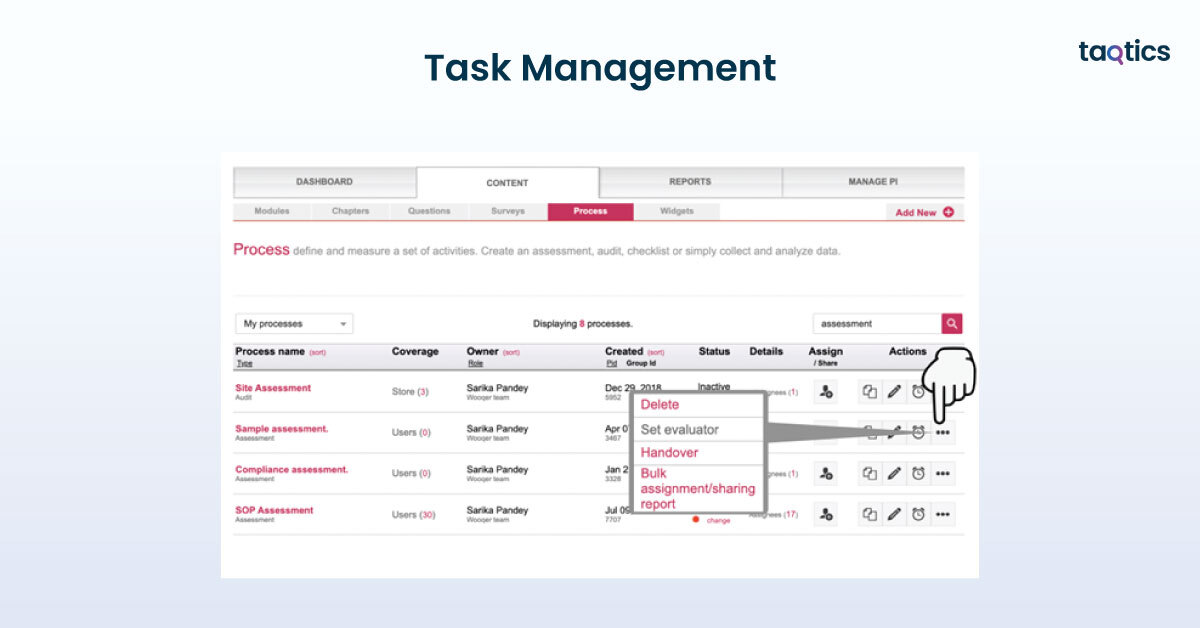Image resolution: width=1200 pixels, height=628 pixels.
Task: Edit Site Assessment using the pencil icon
Action: [894, 392]
